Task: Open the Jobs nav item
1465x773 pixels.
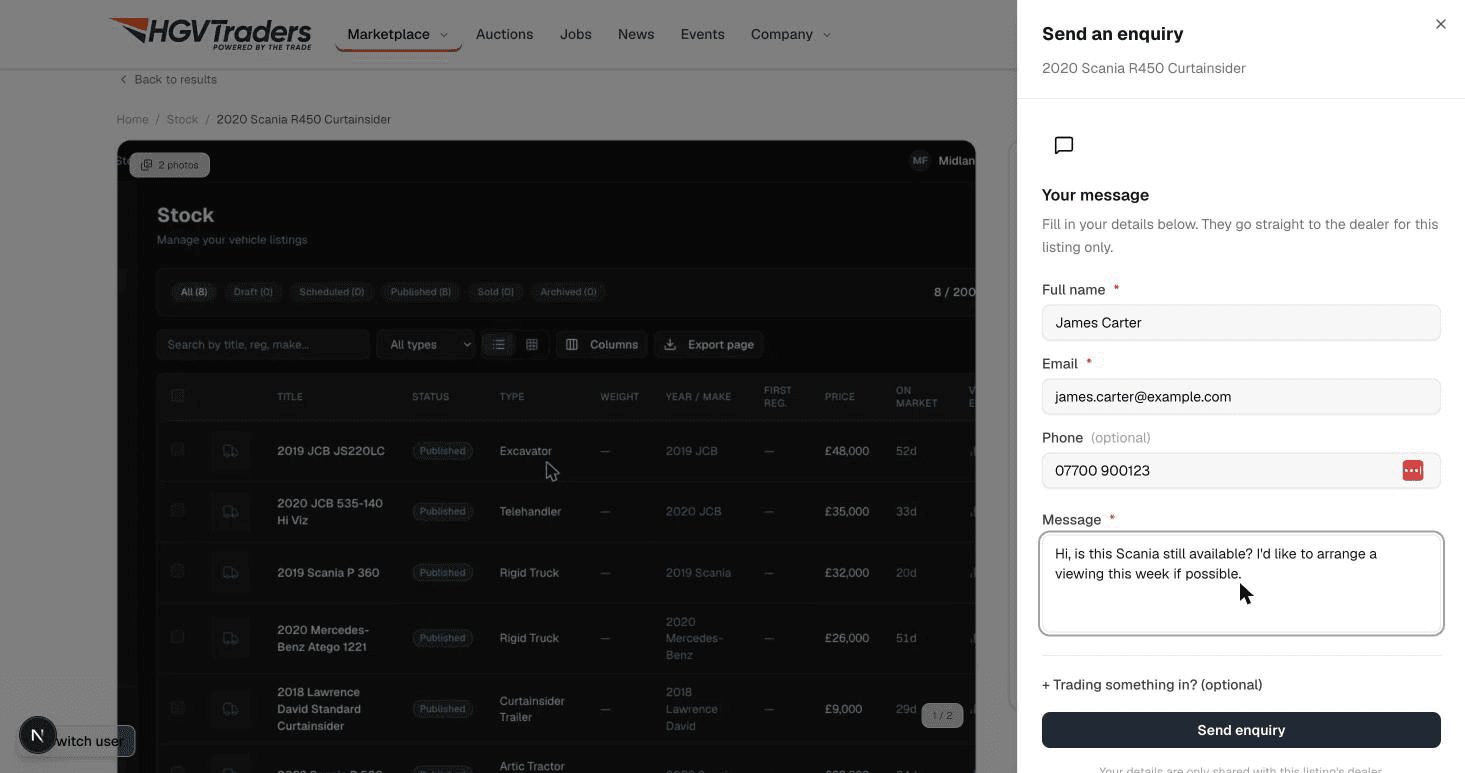Action: coord(576,34)
